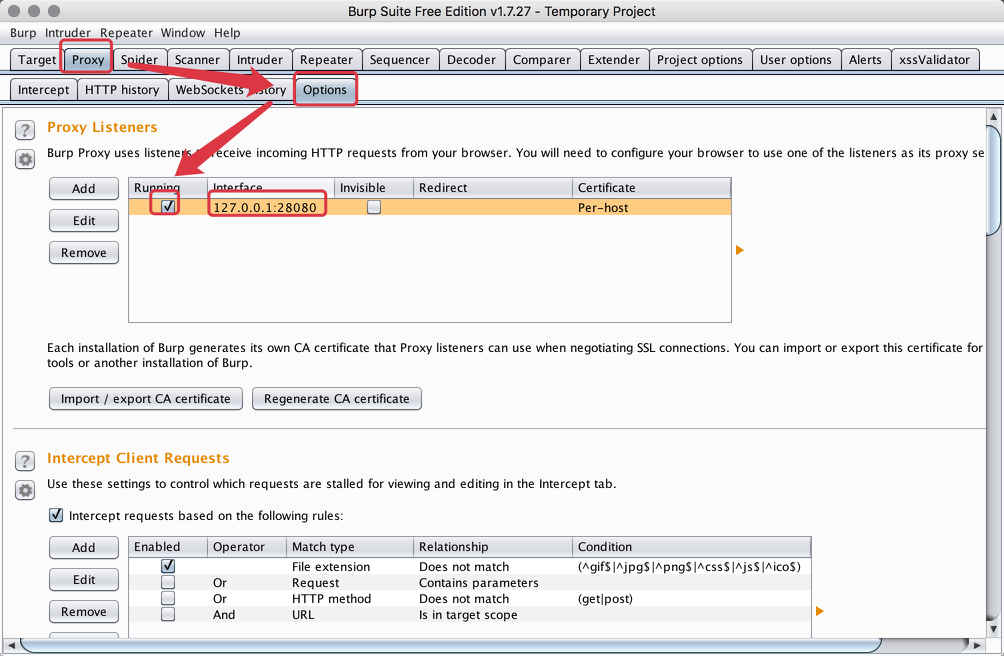Viewport: 1004px width, 656px height.
Task: Click Edit button for intercept rules
Action: [84, 580]
